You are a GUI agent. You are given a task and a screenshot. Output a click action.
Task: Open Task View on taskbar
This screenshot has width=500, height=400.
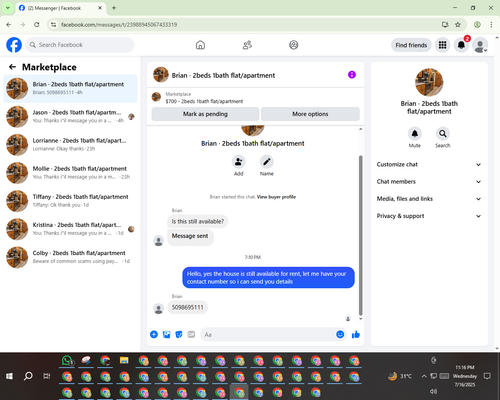click(x=47, y=376)
